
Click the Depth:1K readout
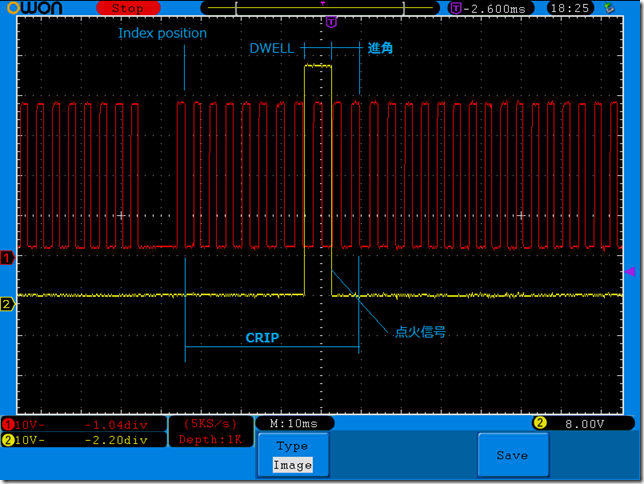[x=210, y=440]
